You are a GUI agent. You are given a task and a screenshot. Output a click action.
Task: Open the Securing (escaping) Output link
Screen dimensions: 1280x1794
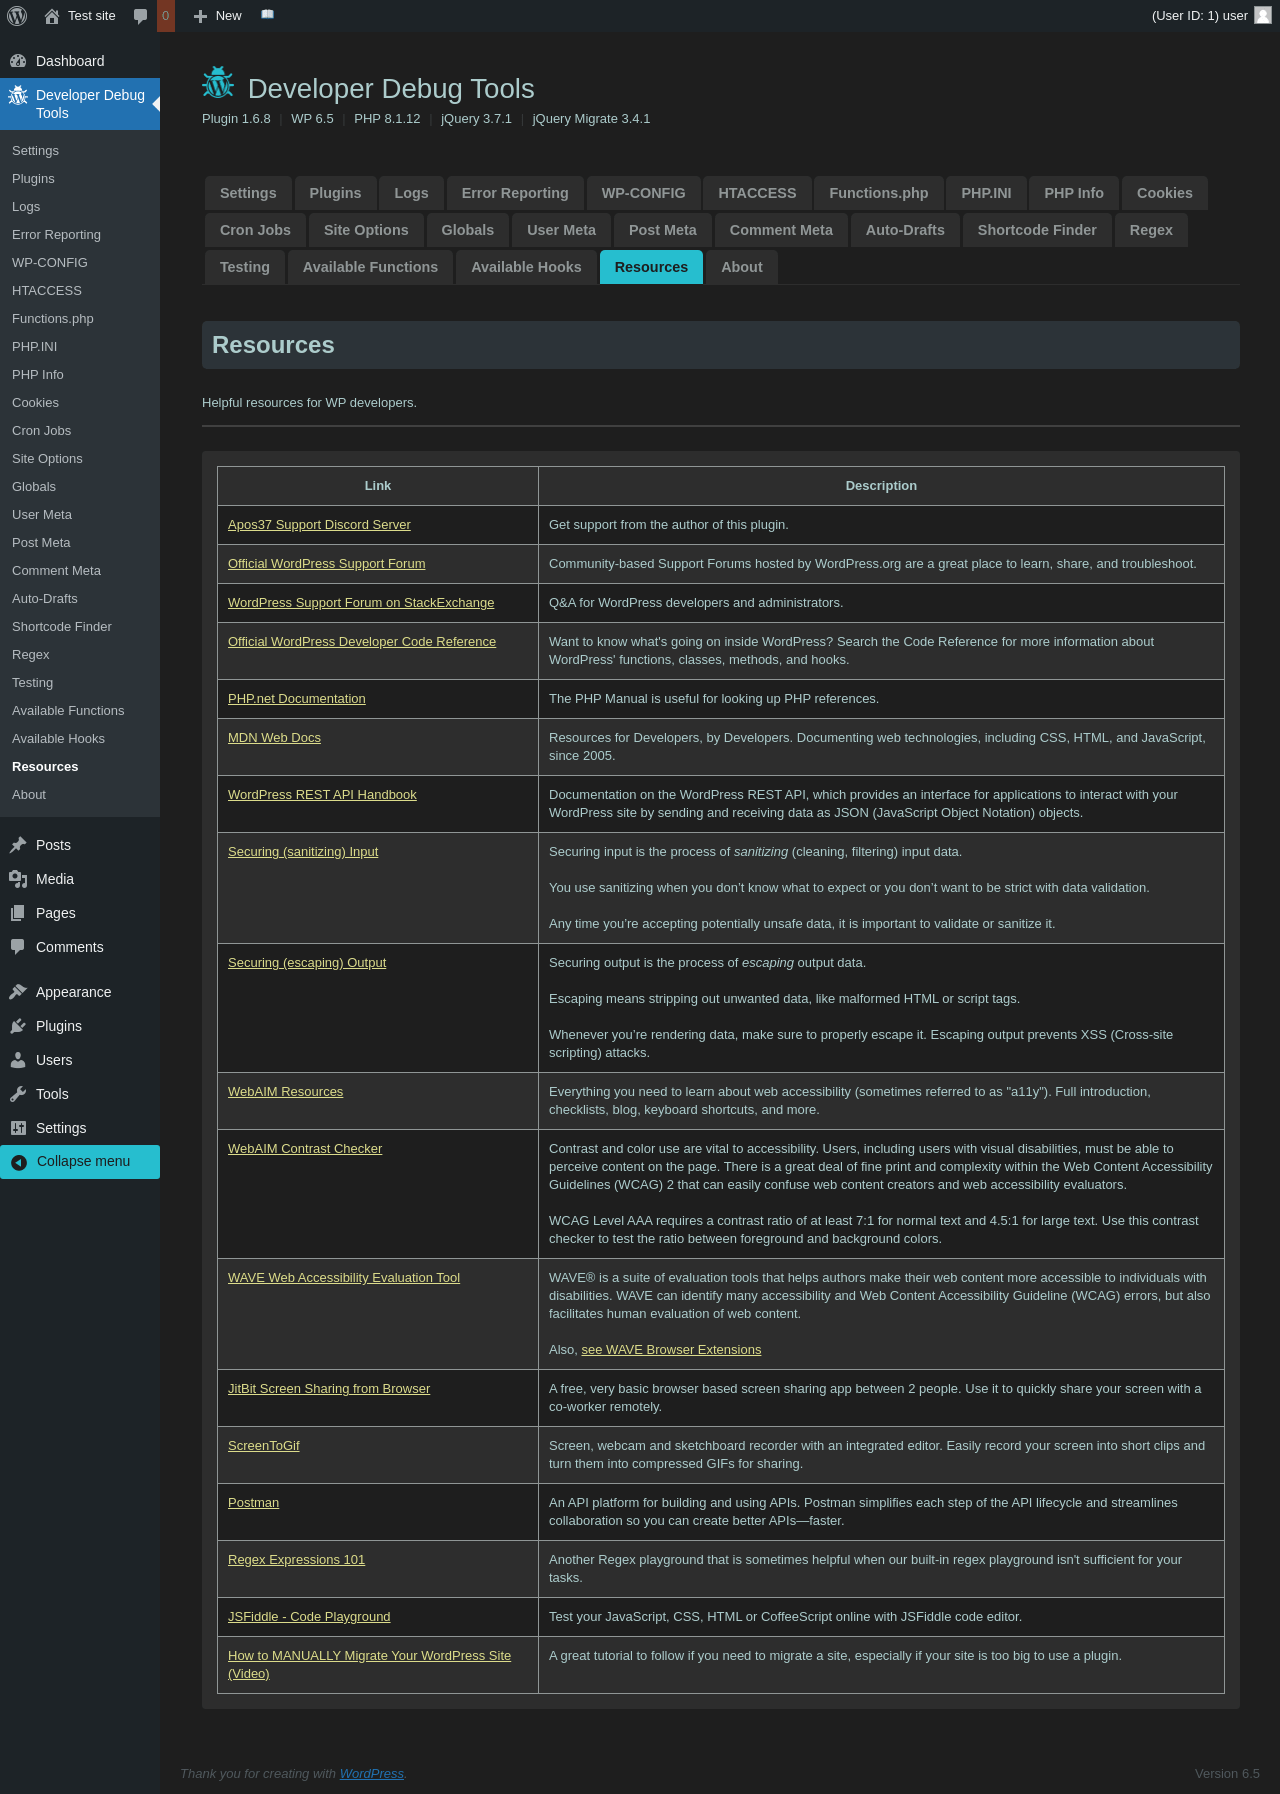click(307, 963)
